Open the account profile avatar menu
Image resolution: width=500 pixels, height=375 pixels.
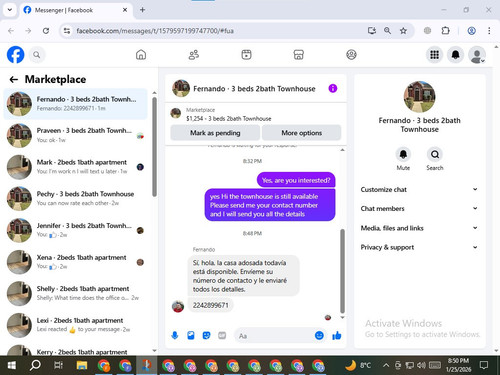click(x=477, y=55)
